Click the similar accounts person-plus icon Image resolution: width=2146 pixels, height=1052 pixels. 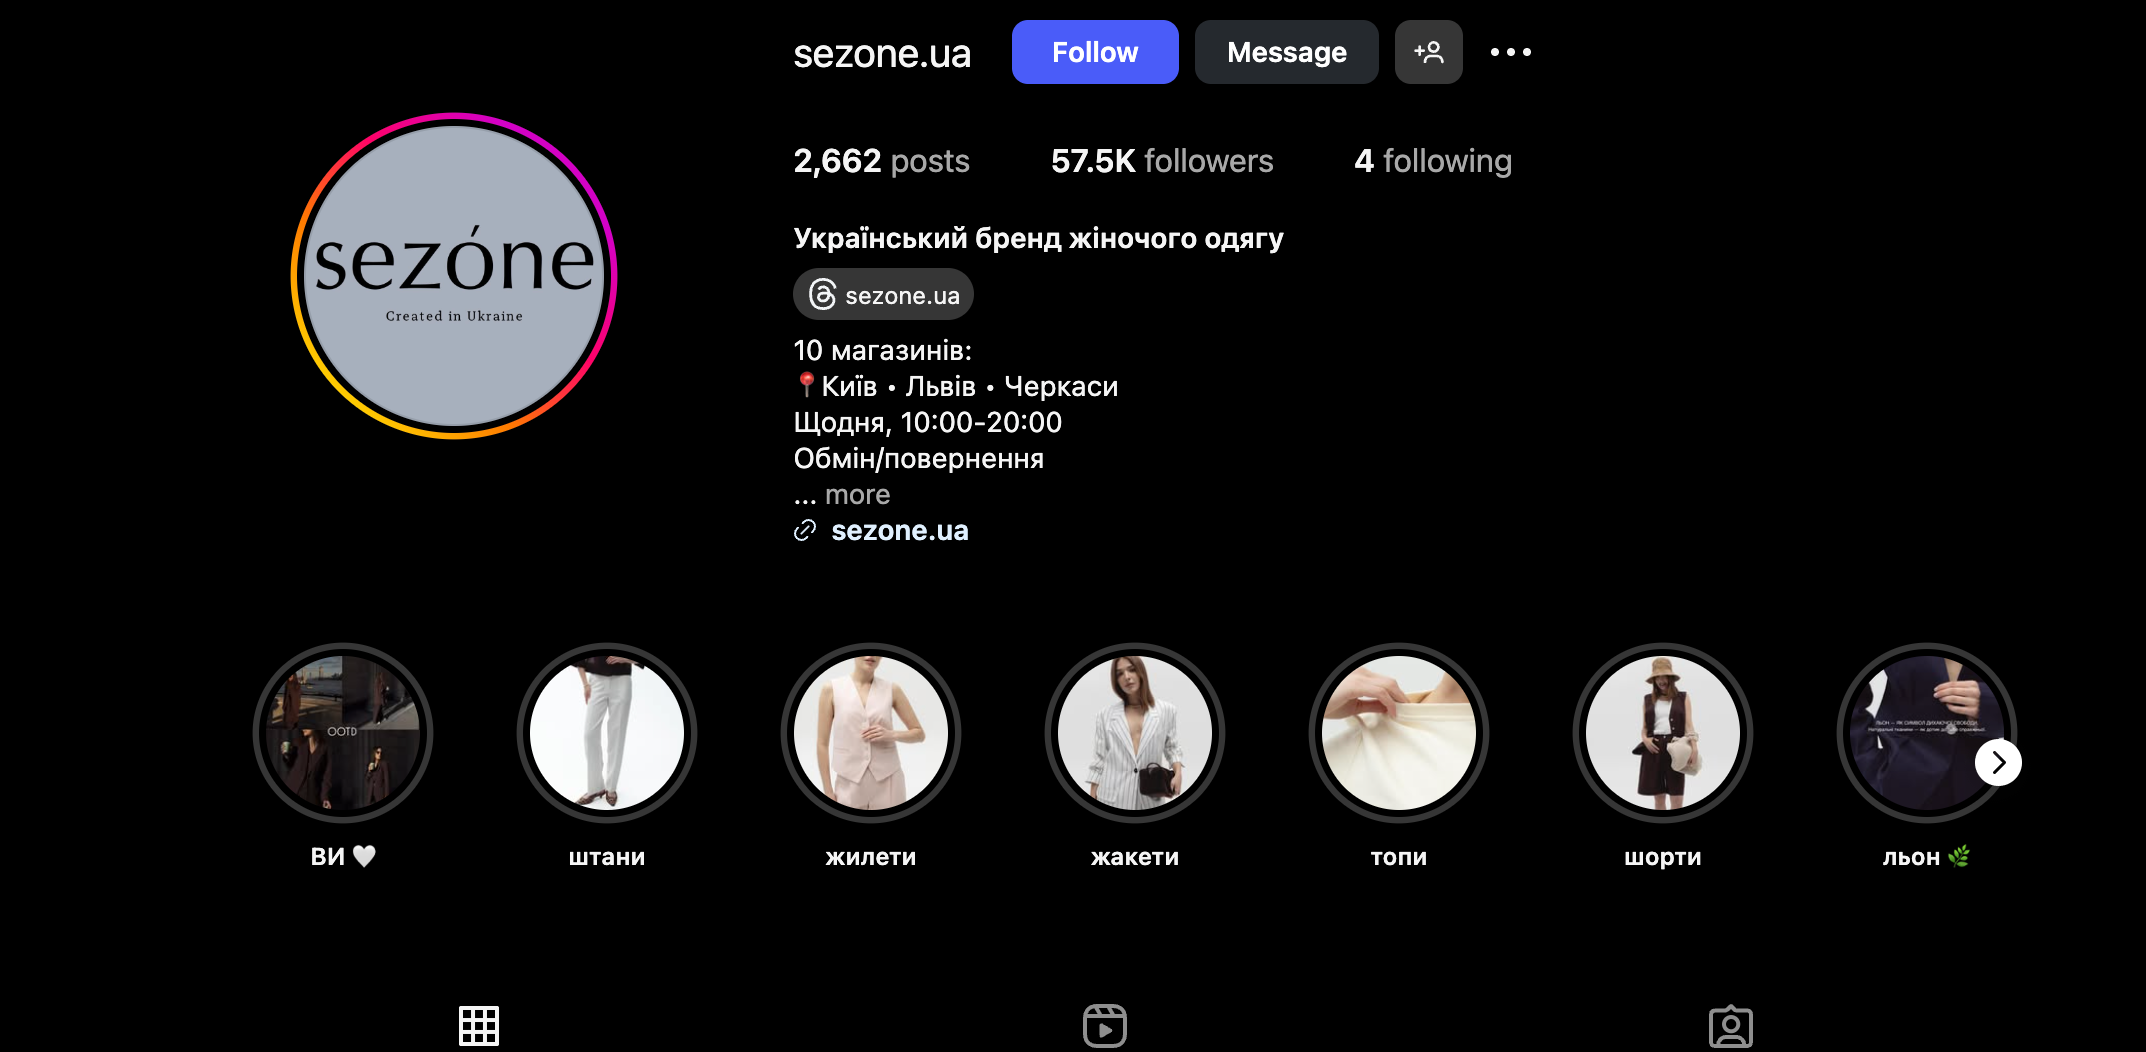click(x=1428, y=52)
